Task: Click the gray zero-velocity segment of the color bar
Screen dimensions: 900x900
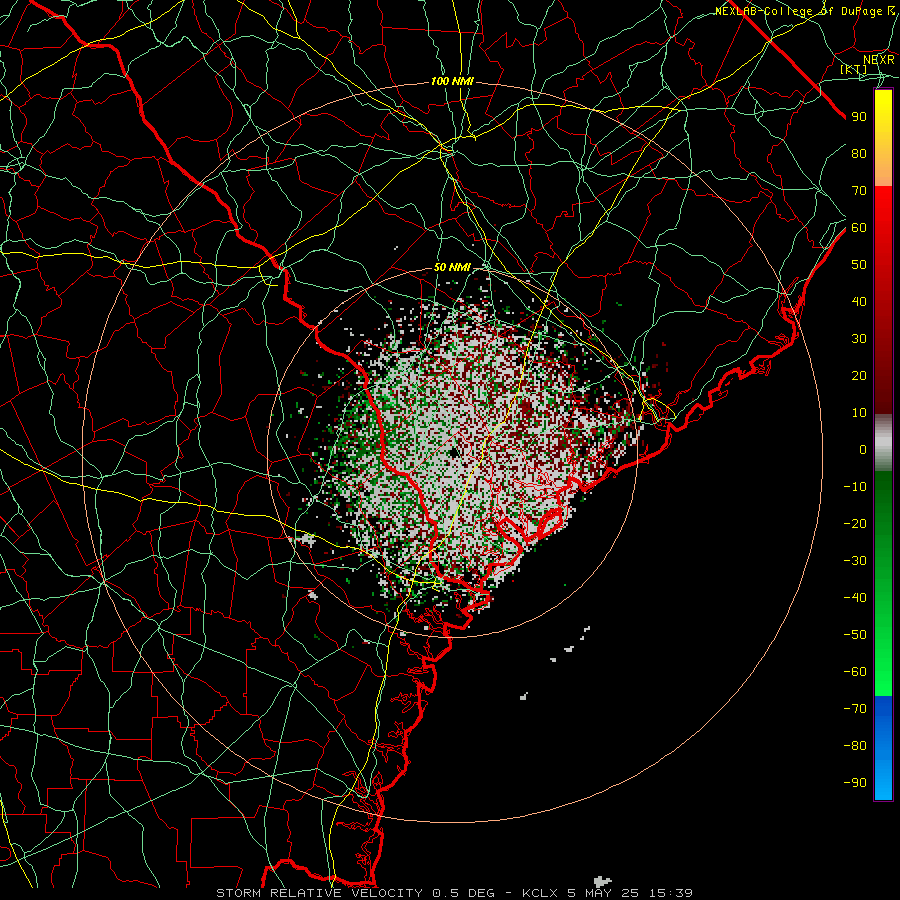Action: [883, 443]
